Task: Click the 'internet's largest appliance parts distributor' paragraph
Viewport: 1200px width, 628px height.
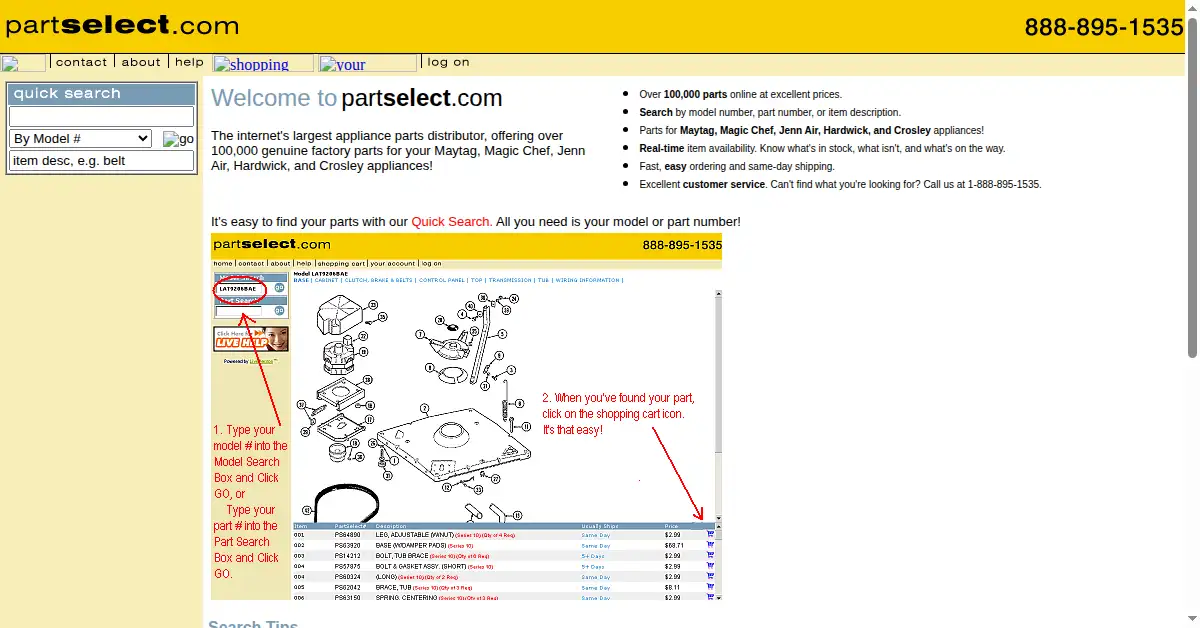Action: tap(398, 151)
